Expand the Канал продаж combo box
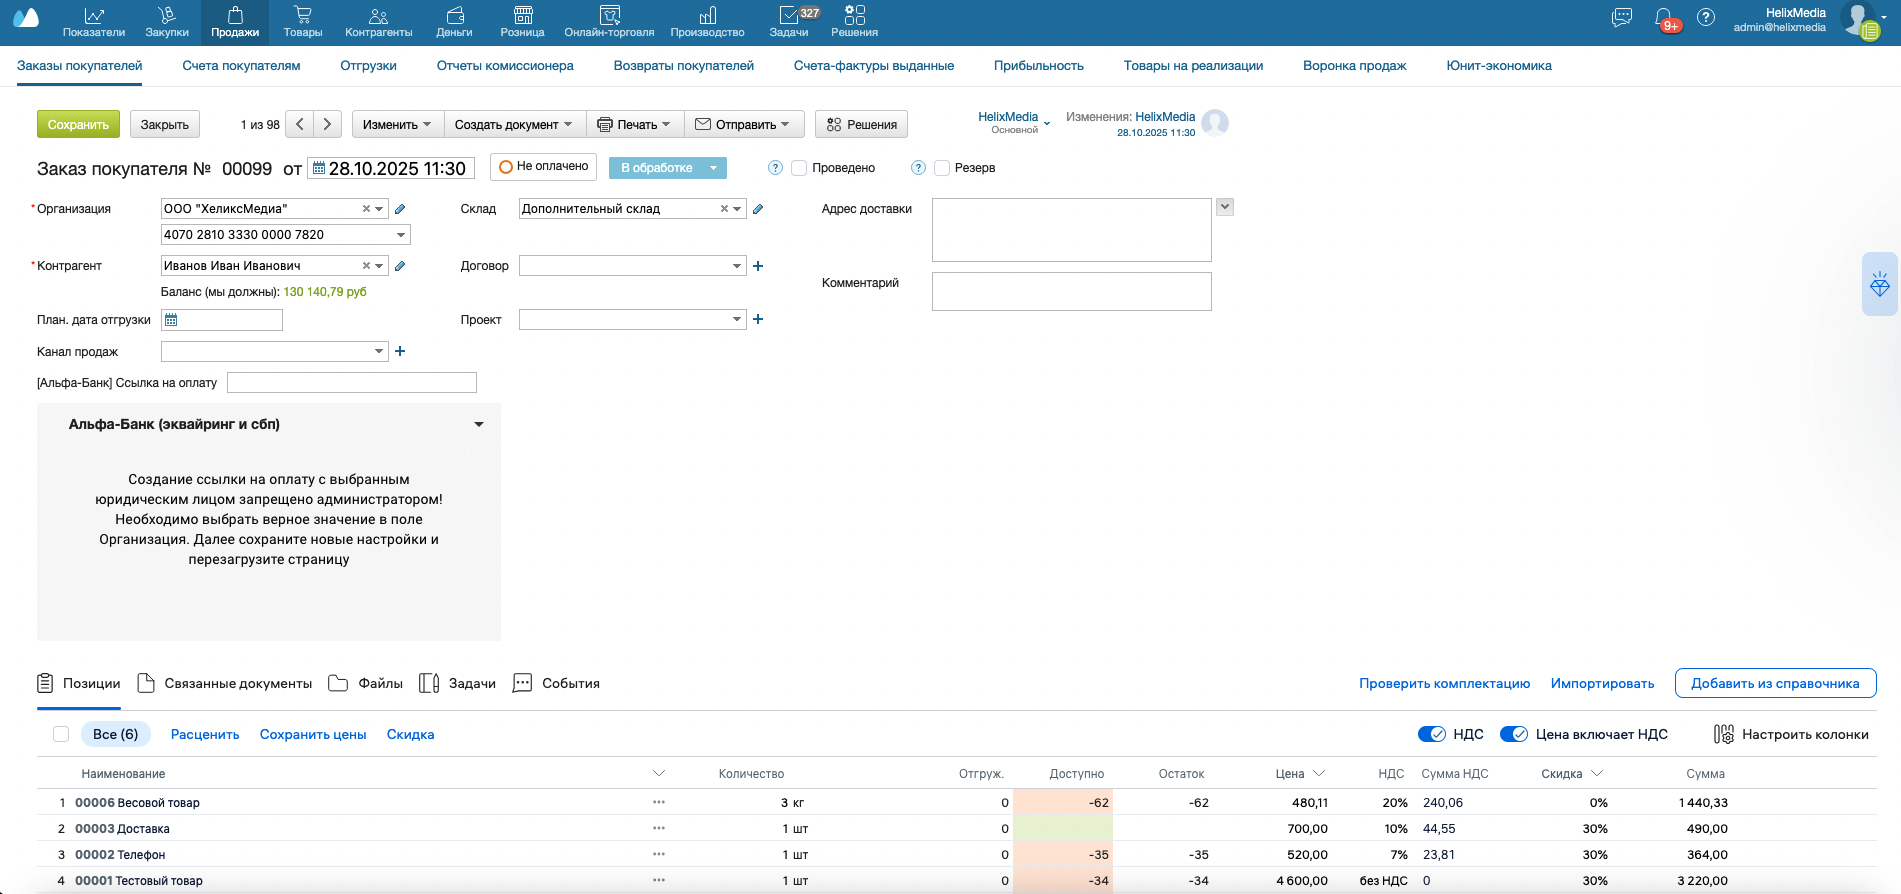 click(379, 351)
